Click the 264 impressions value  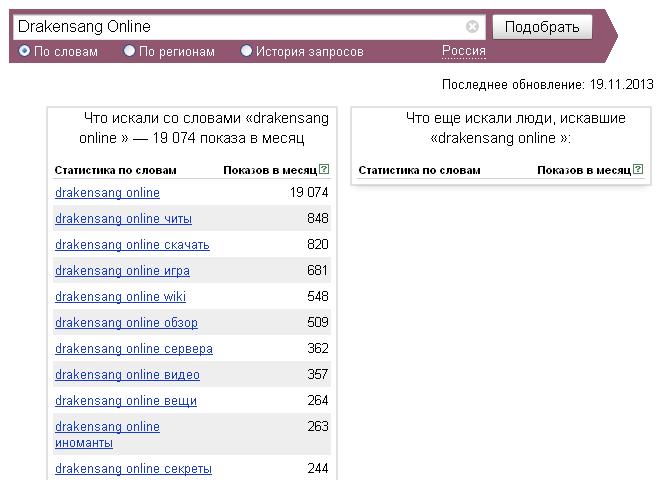[x=318, y=400]
